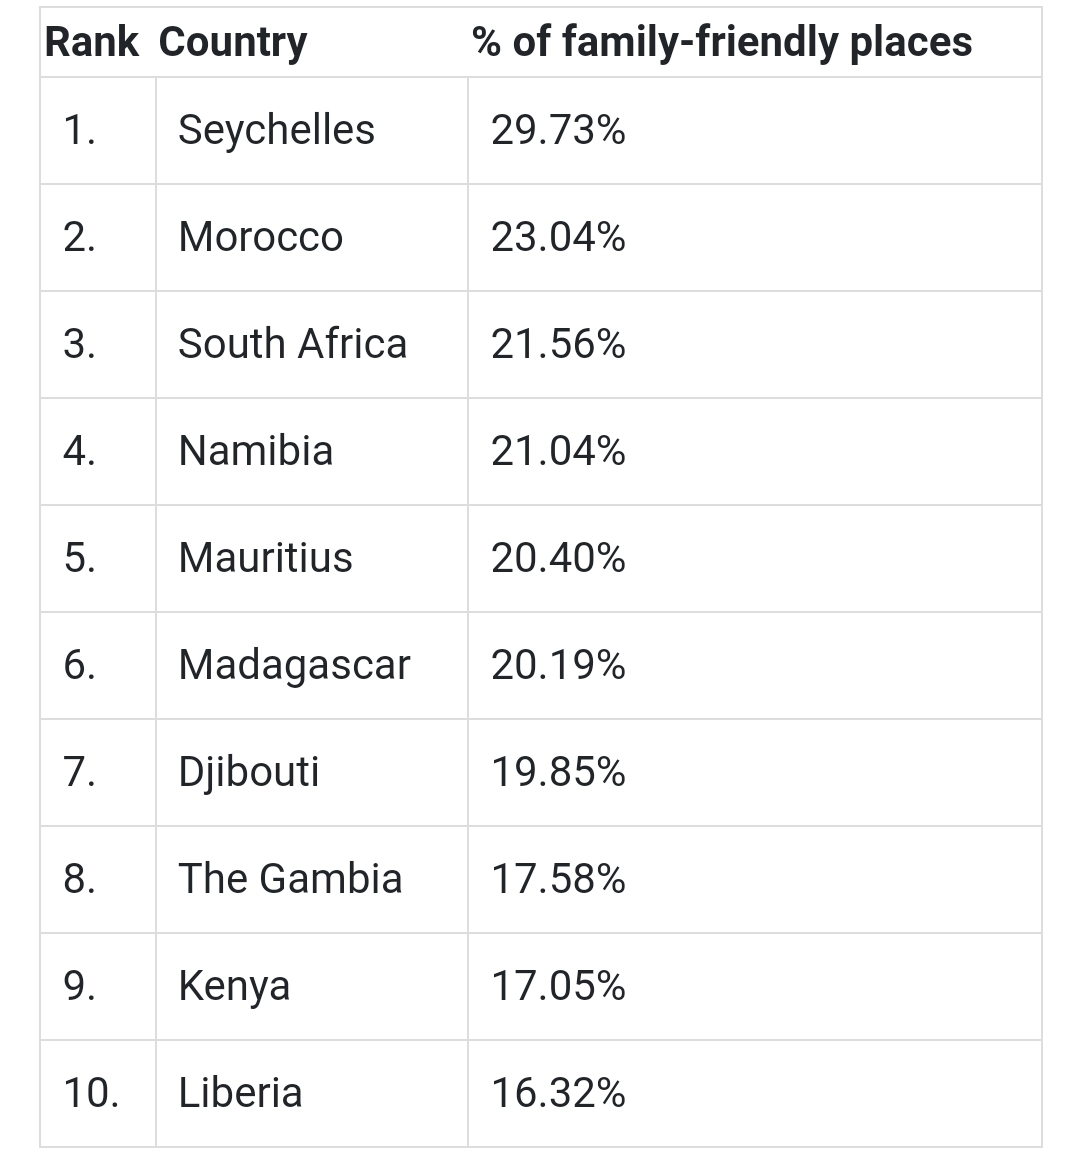The image size is (1080, 1152).
Task: Click the Country column header
Action: tap(232, 42)
